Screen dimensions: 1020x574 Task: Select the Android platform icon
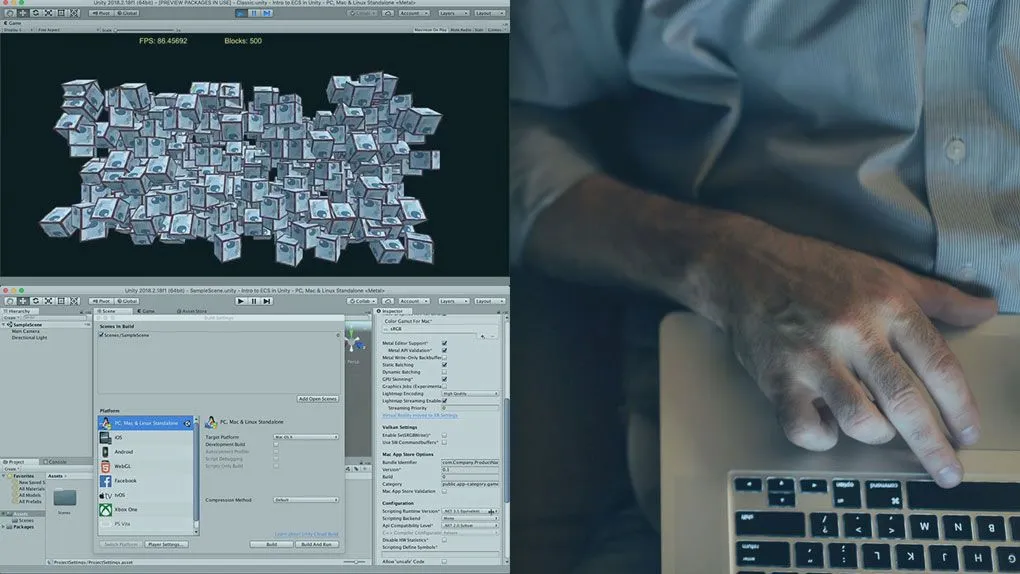pos(105,452)
